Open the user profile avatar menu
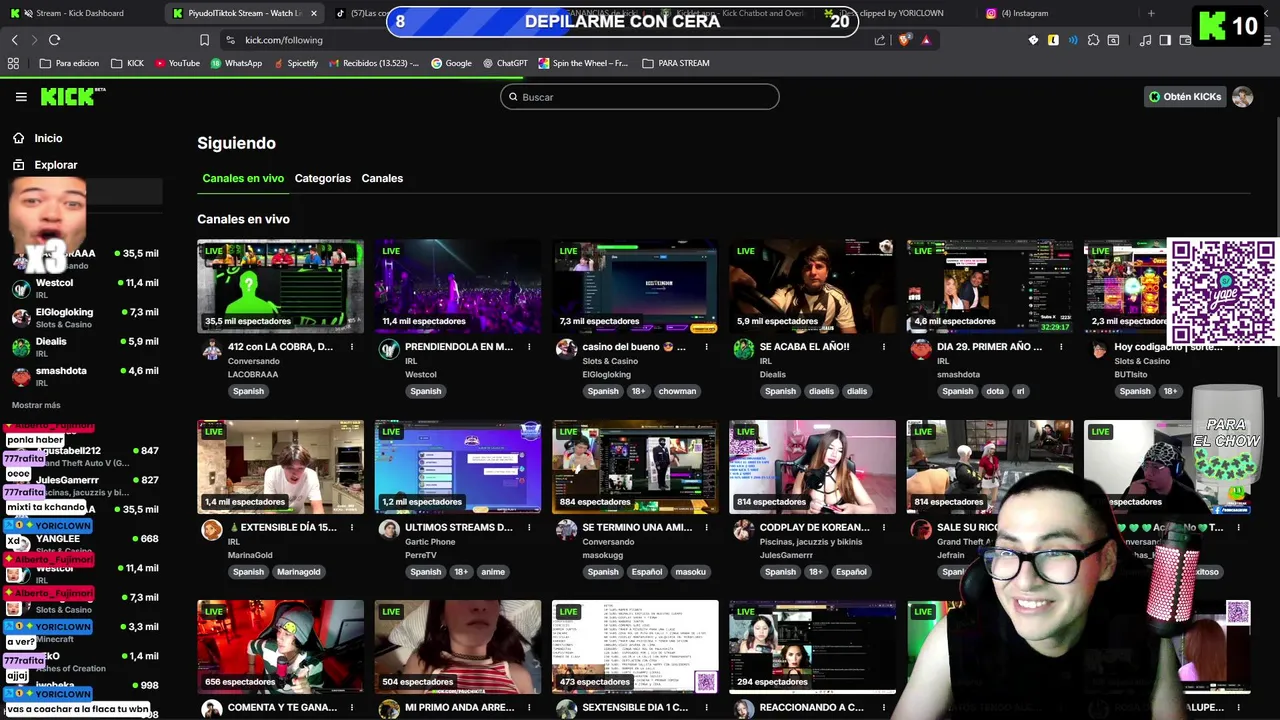Viewport: 1280px width, 720px height. pyautogui.click(x=1243, y=97)
